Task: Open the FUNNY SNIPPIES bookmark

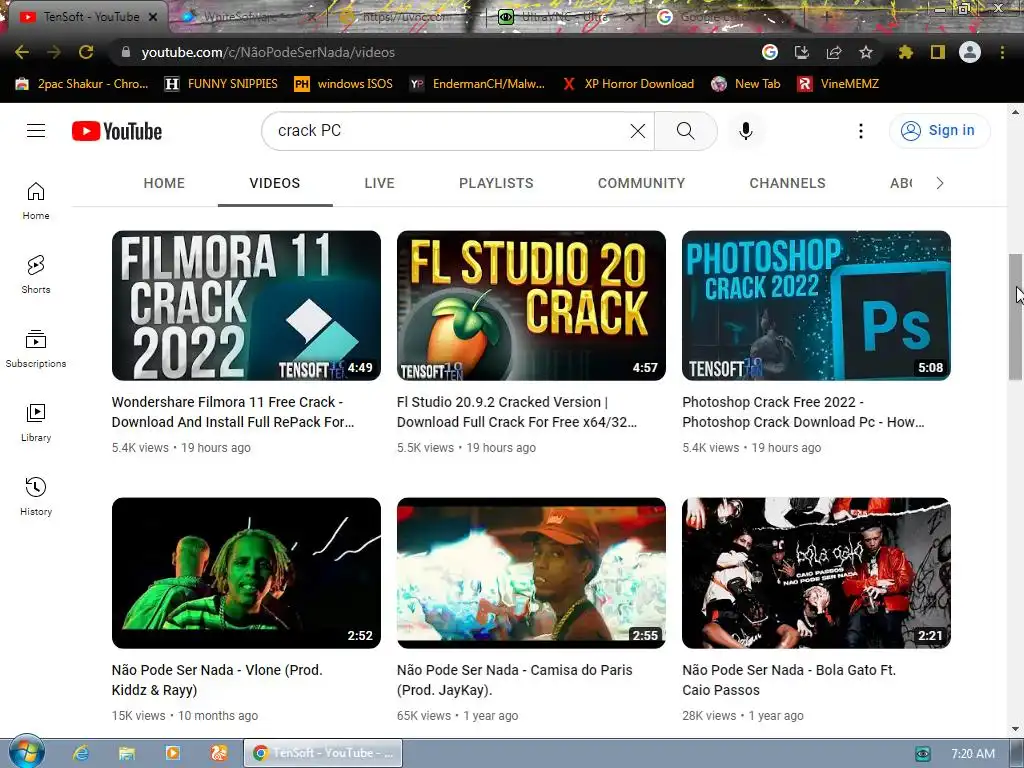Action: [x=221, y=84]
